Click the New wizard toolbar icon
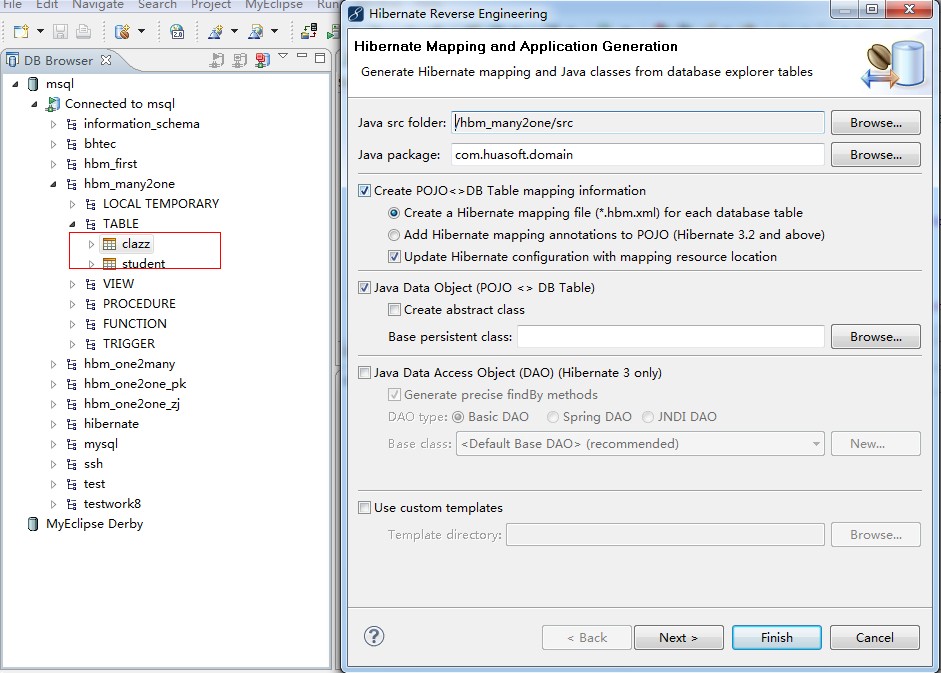This screenshot has width=941, height=673. tap(21, 31)
